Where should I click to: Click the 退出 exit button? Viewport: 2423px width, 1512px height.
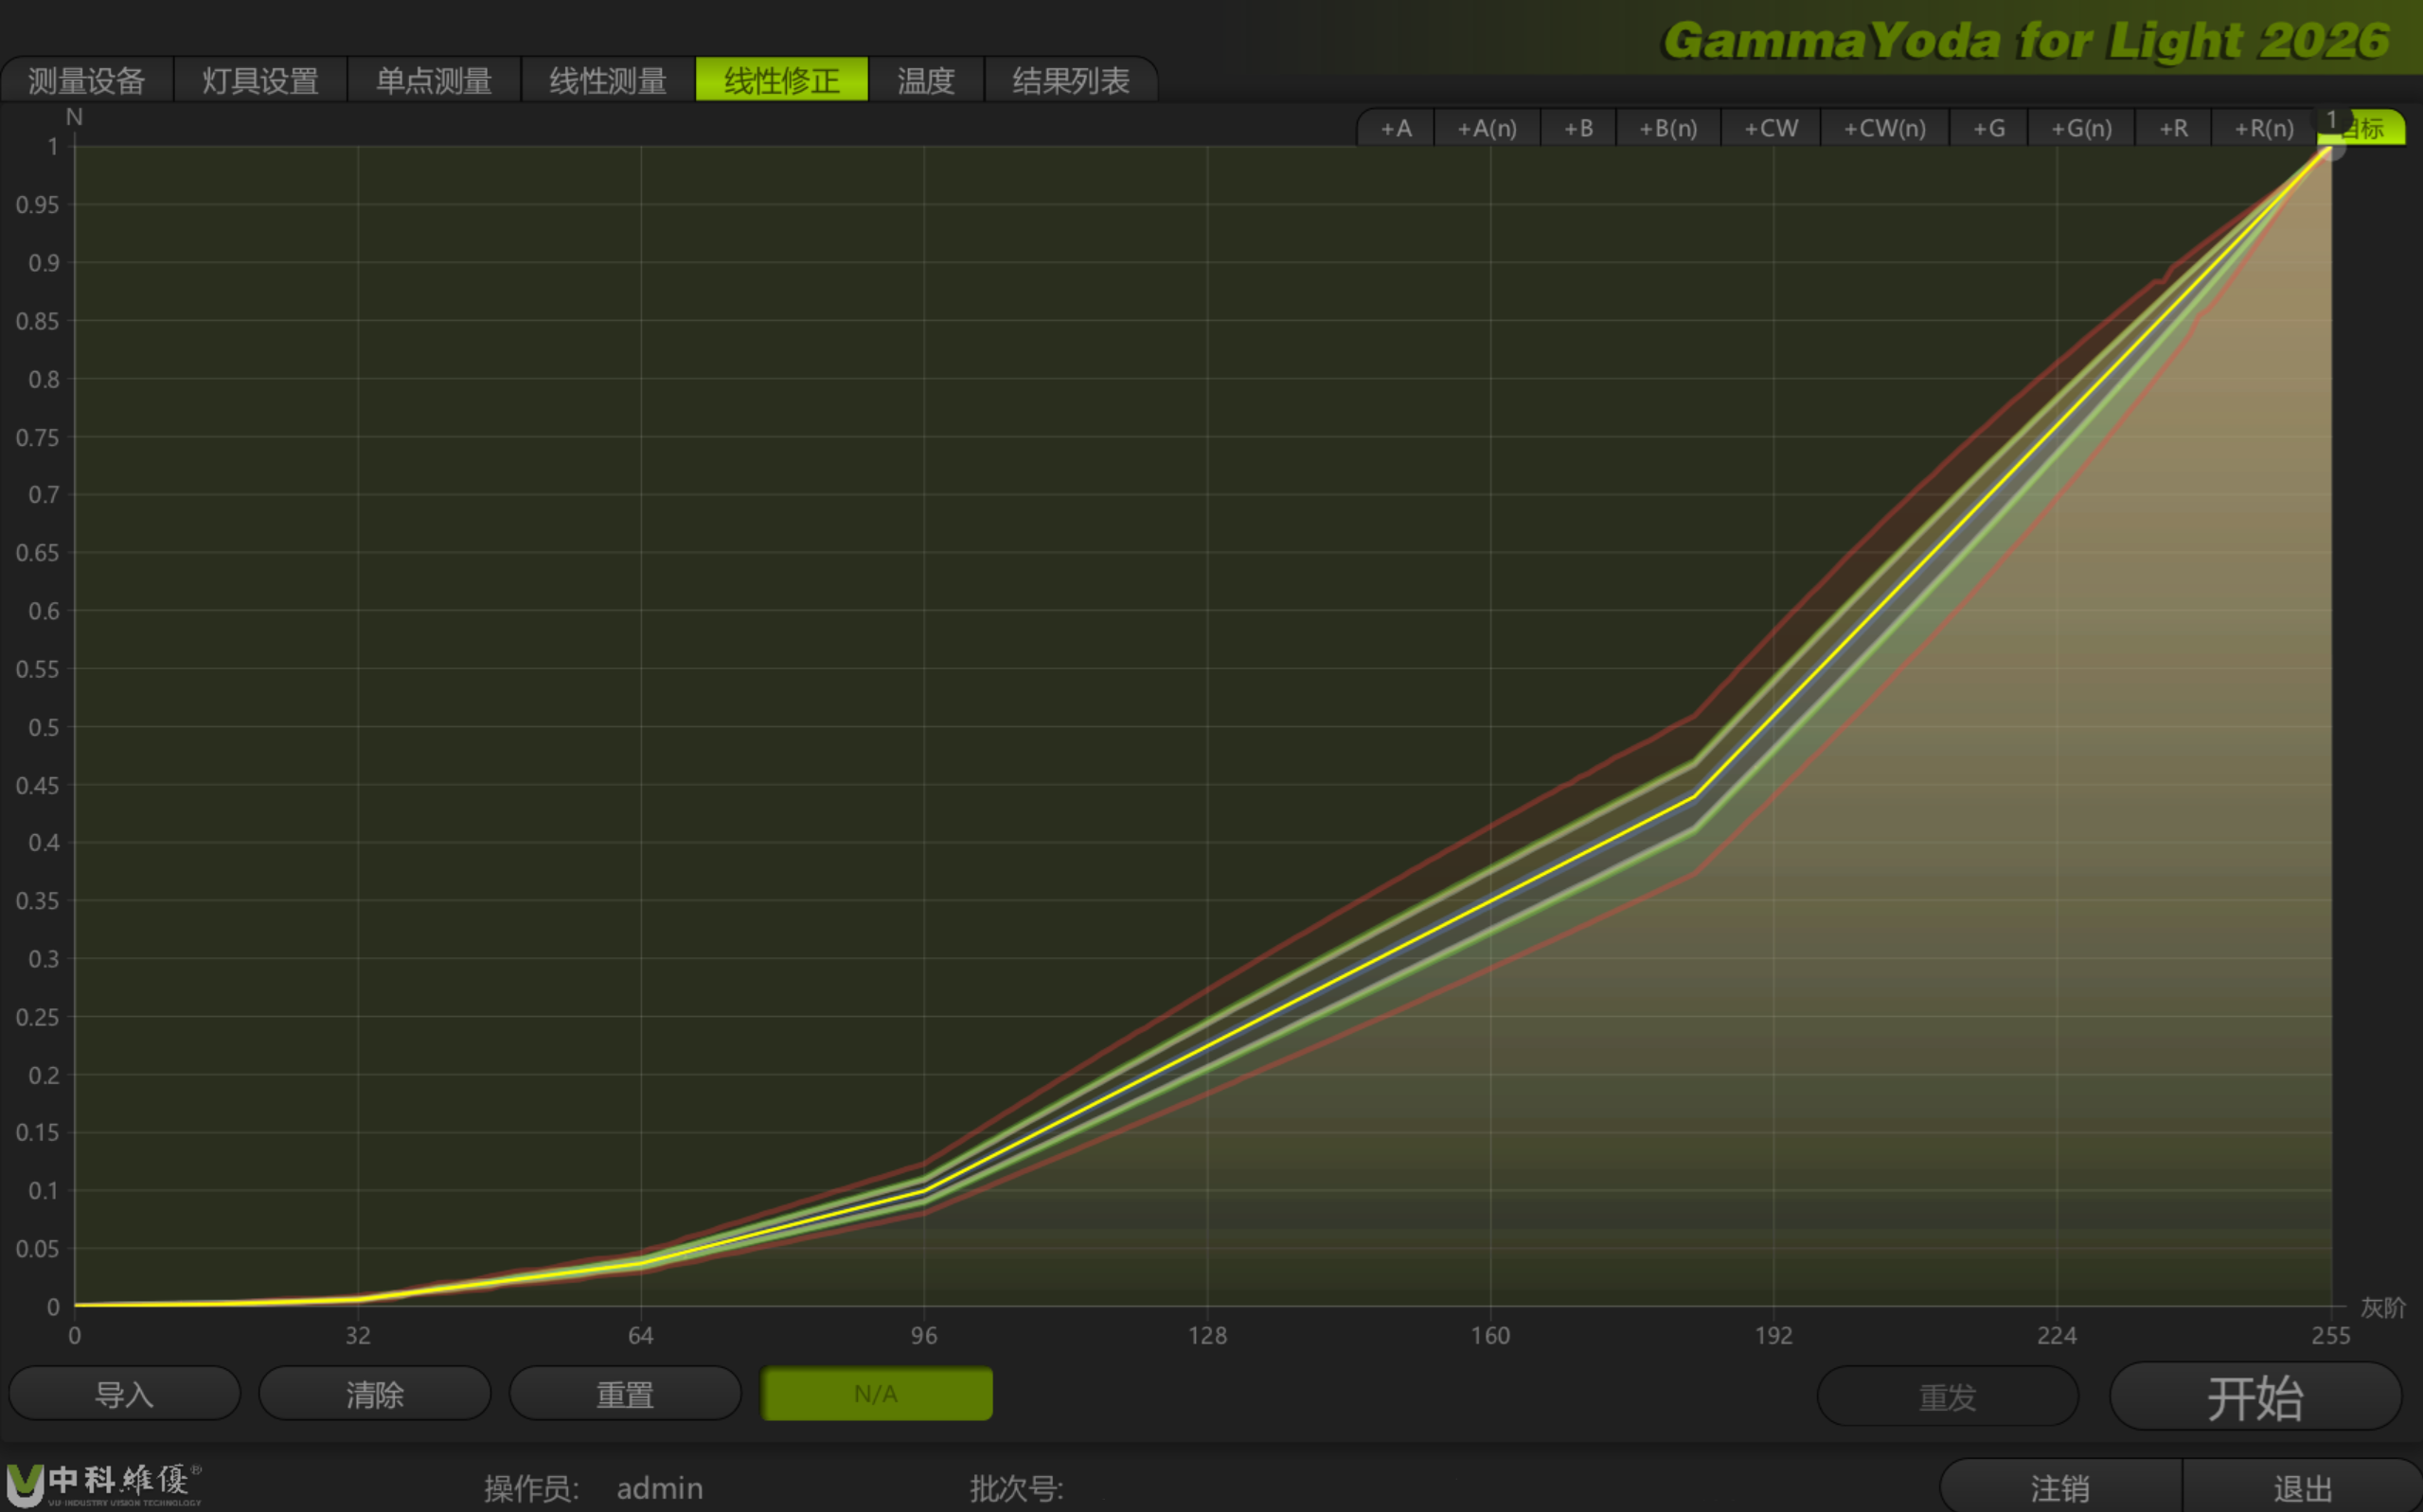[2303, 1488]
